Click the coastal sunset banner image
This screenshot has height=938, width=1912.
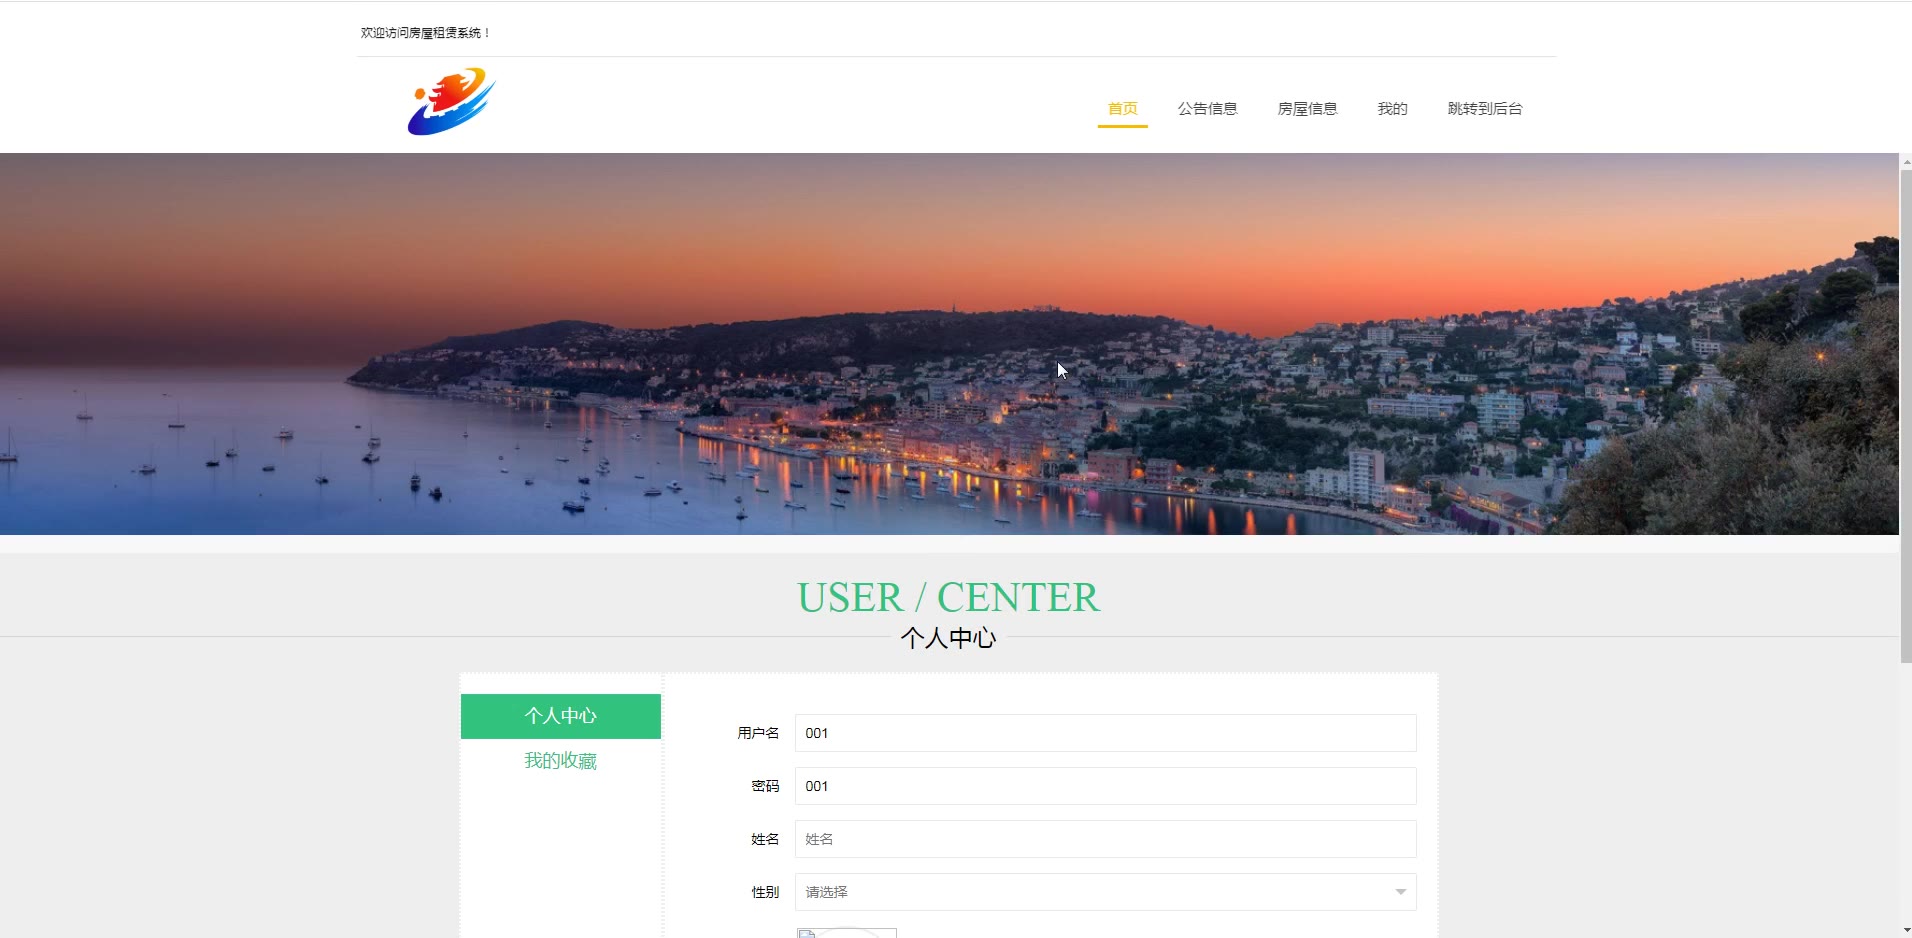point(949,344)
